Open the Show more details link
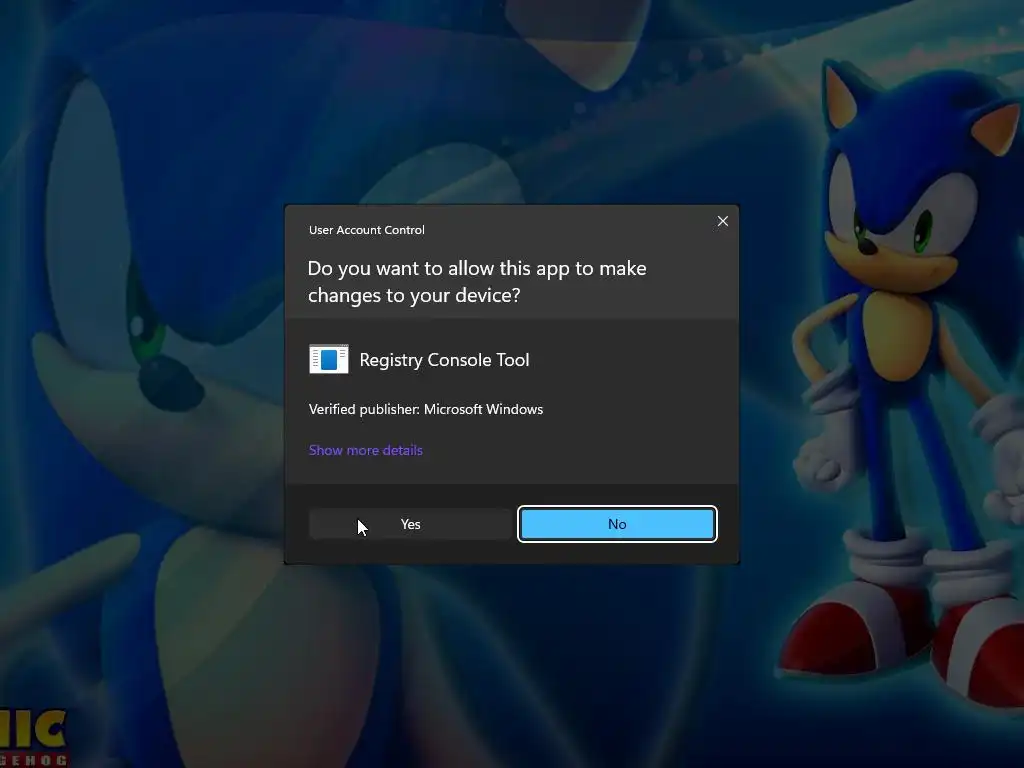The width and height of the screenshot is (1024, 768). pyautogui.click(x=366, y=450)
